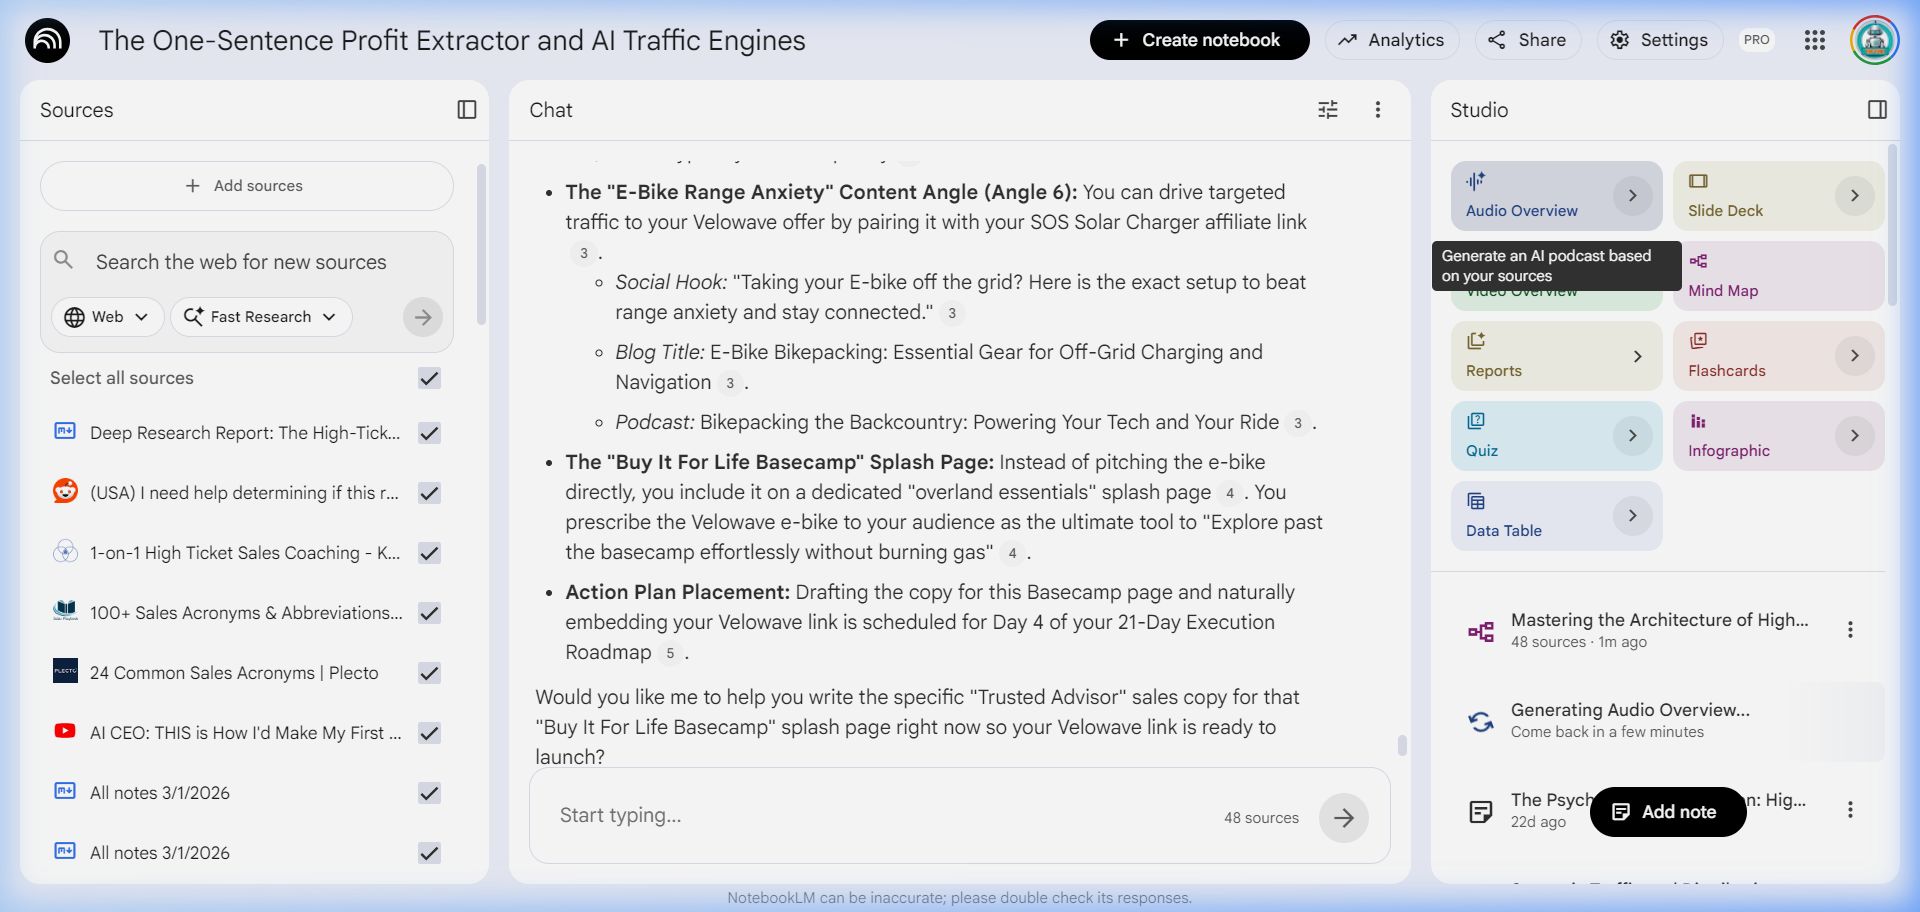Open options for Mastering the Architecture mind map
The width and height of the screenshot is (1920, 912).
click(x=1850, y=630)
